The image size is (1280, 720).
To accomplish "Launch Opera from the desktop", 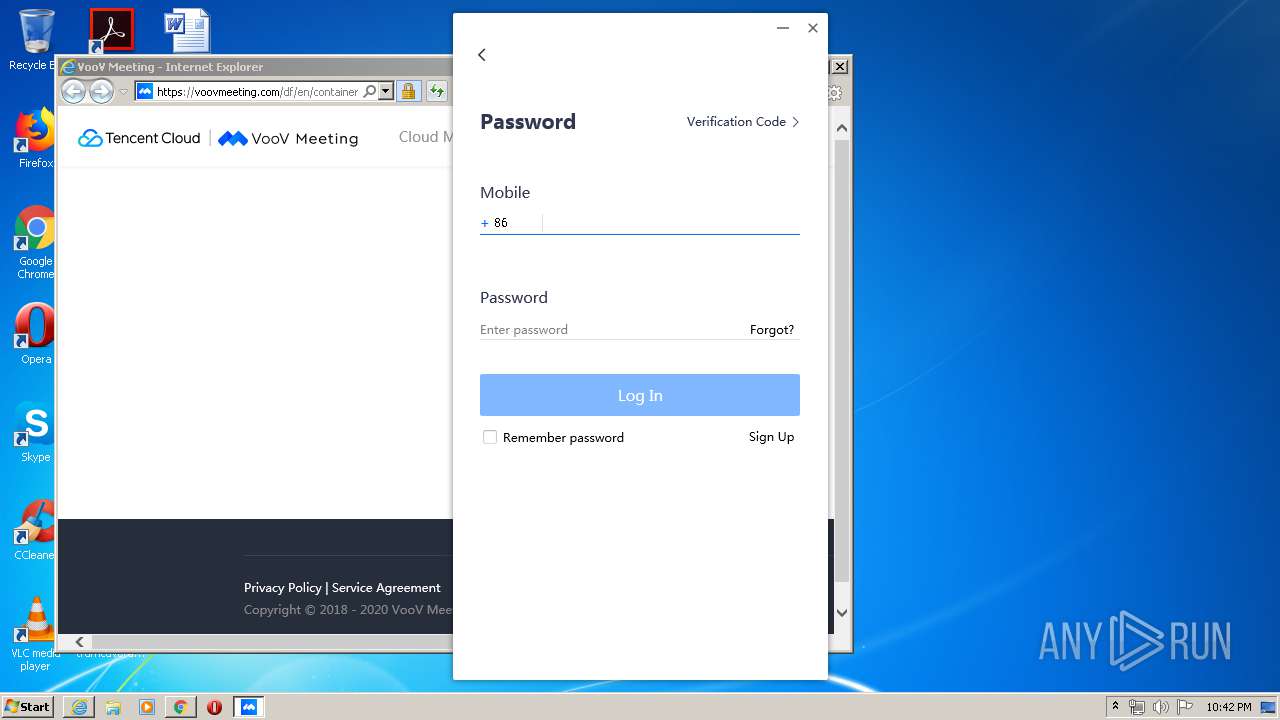I will 35,334.
